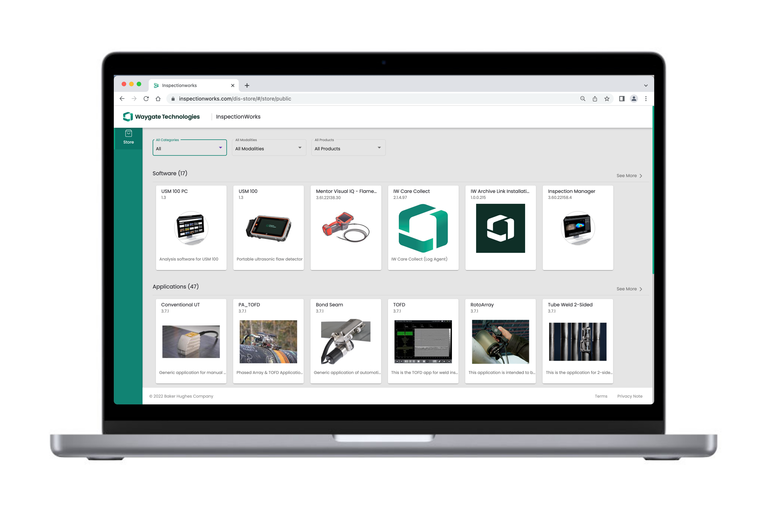This screenshot has height=512, width=768.
Task: Open the browser three-dot menu
Action: 646,98
